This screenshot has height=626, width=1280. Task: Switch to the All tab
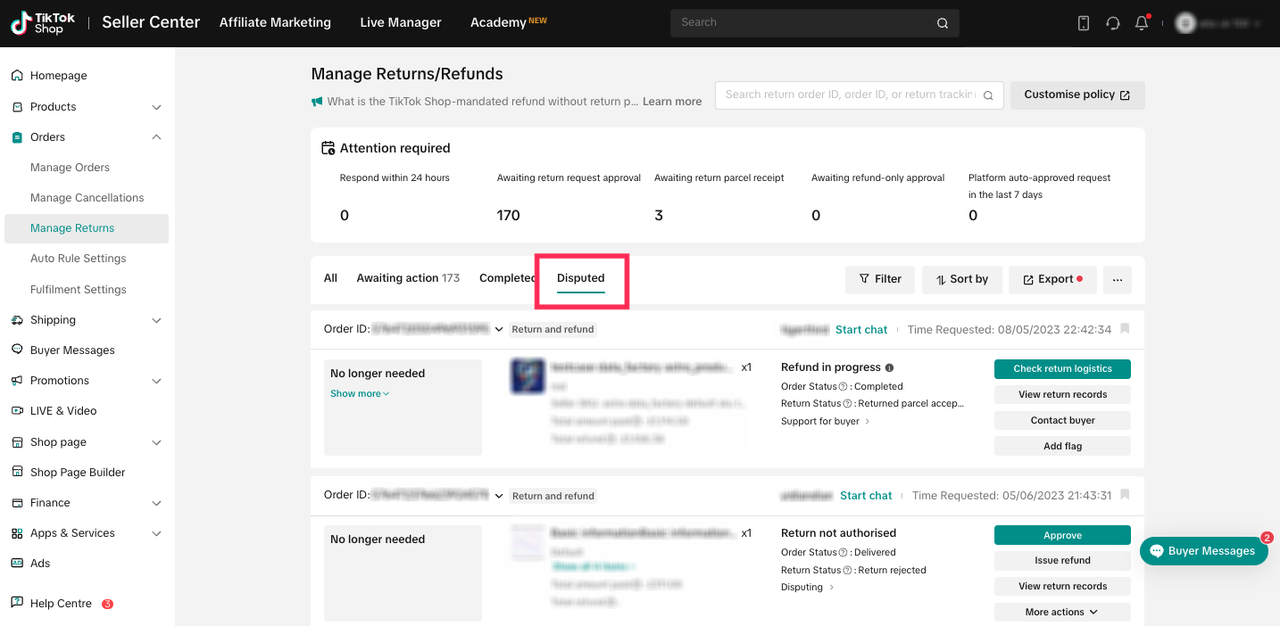click(330, 278)
